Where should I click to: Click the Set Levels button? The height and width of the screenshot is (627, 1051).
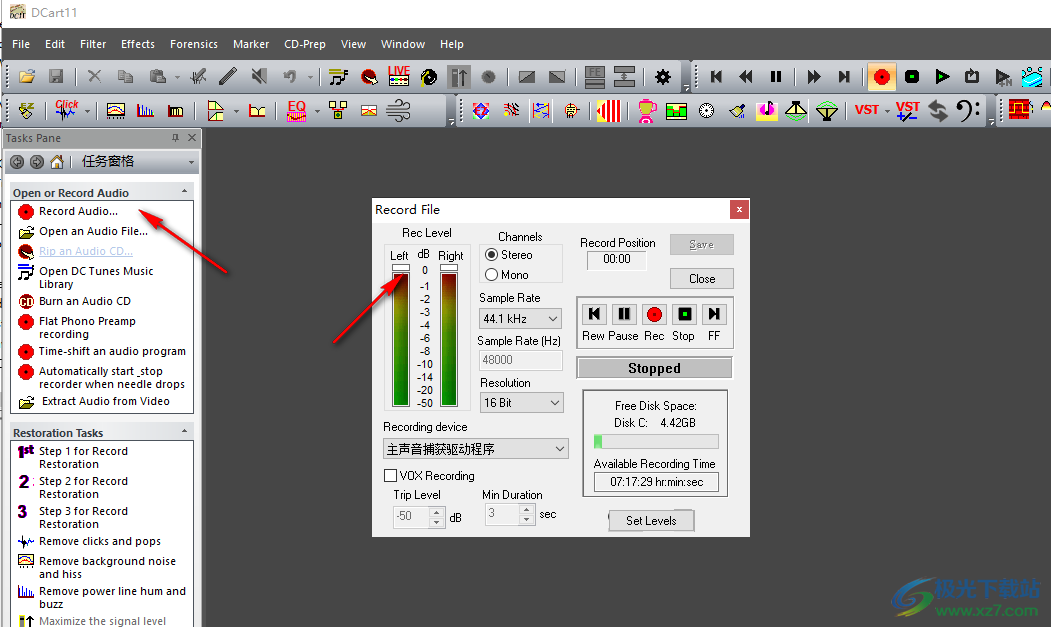coord(651,520)
